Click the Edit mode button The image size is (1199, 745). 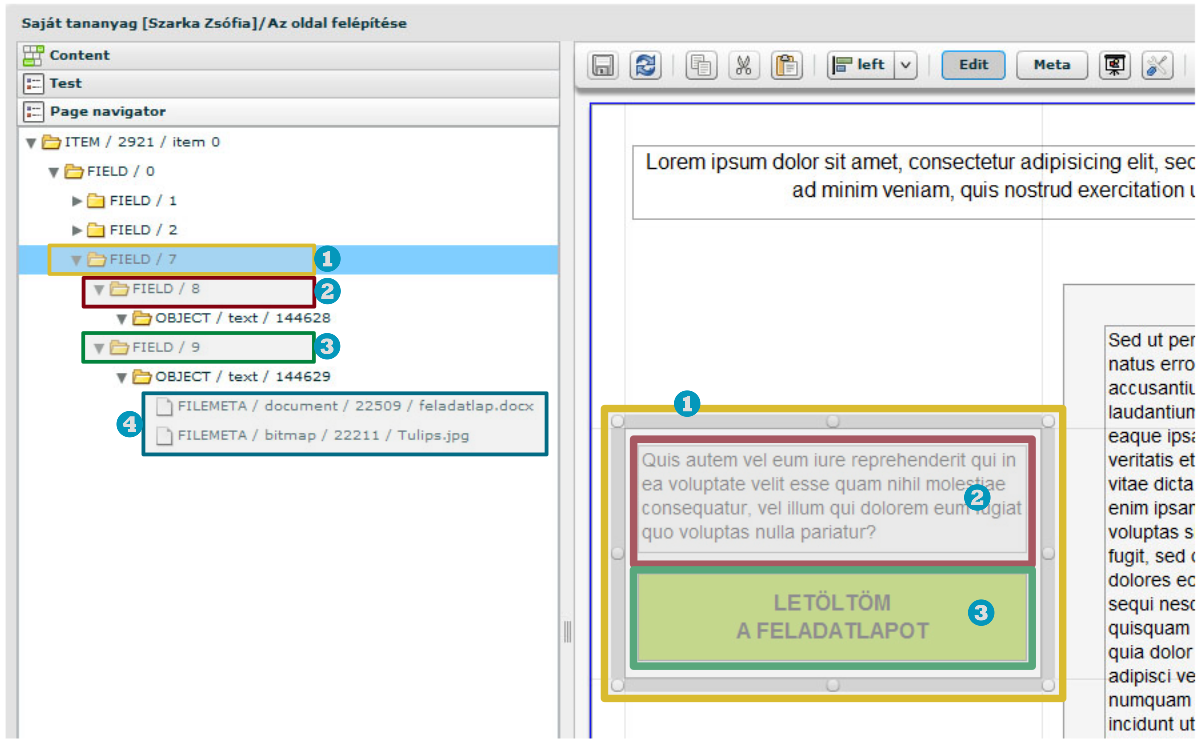coord(974,65)
